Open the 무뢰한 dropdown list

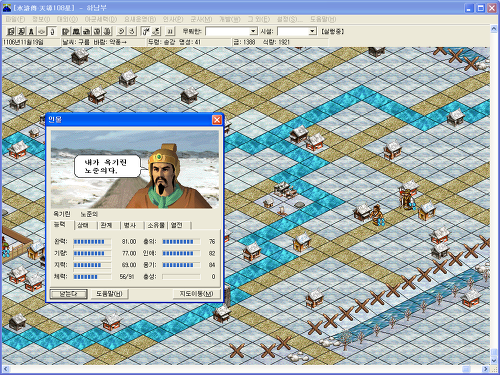253,31
